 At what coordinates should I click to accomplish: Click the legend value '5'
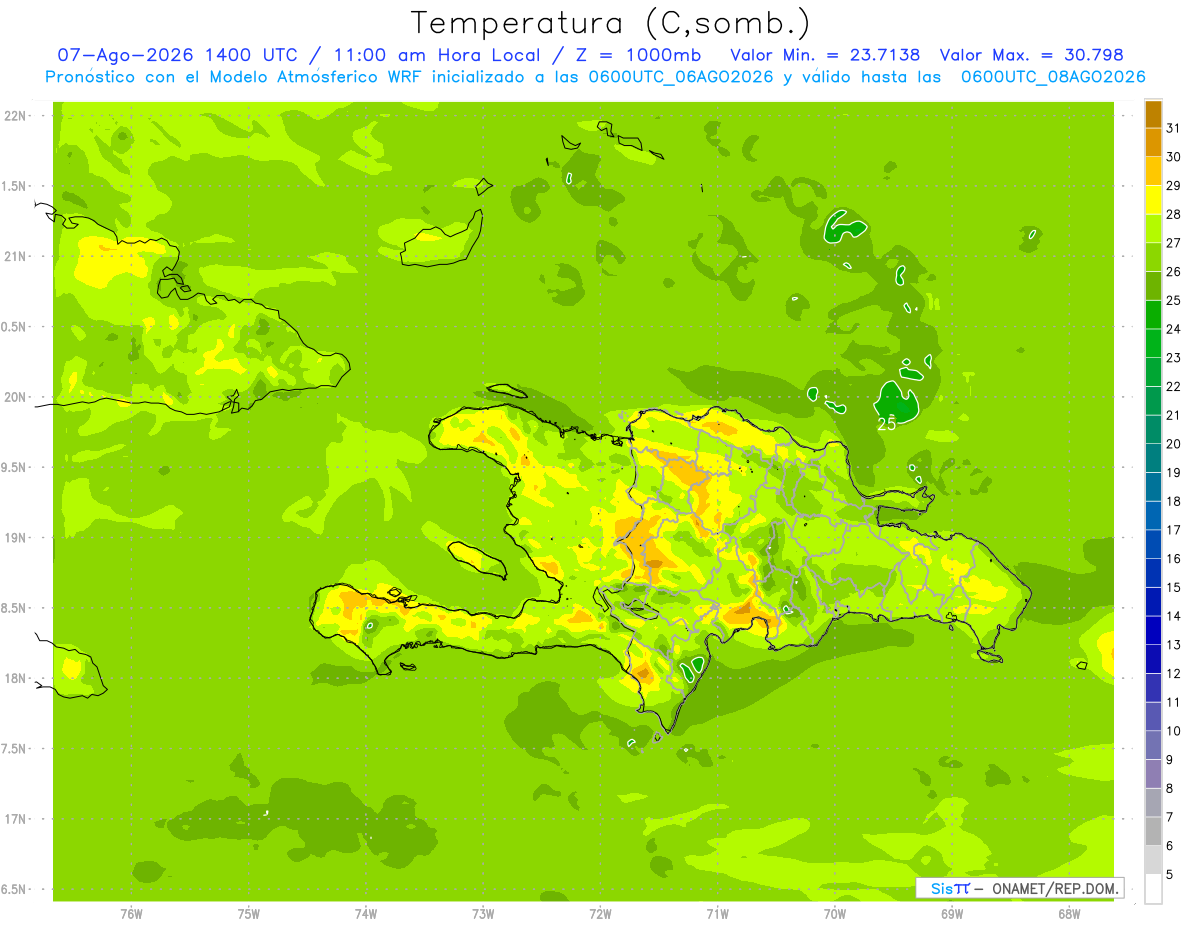[1169, 874]
